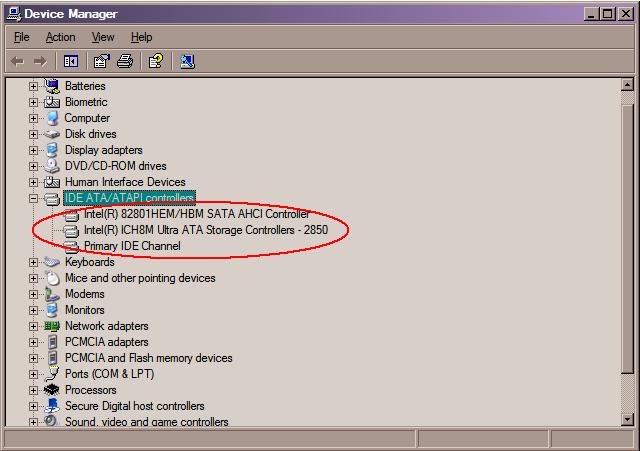640x451 pixels.
Task: Expand the Ports (COM & LPT) node
Action: point(33,374)
